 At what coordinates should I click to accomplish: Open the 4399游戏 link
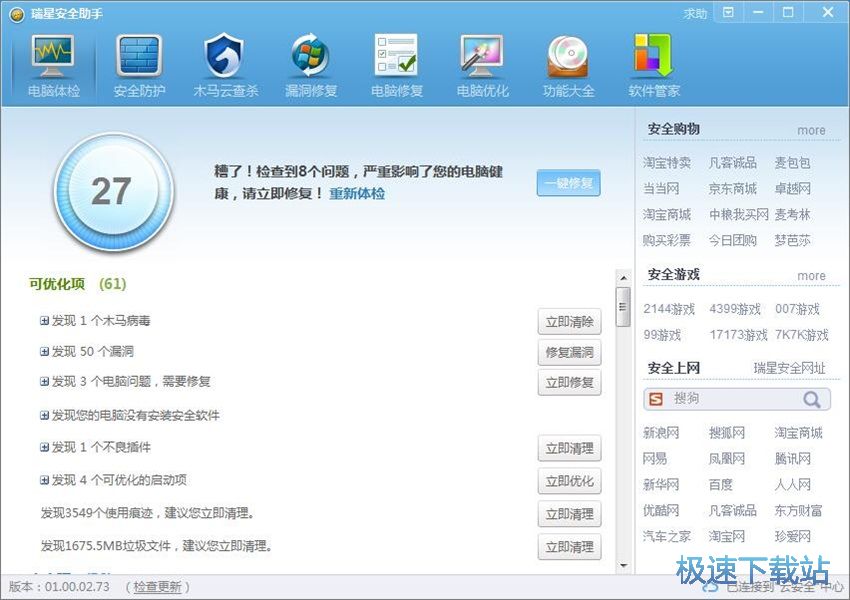[735, 309]
